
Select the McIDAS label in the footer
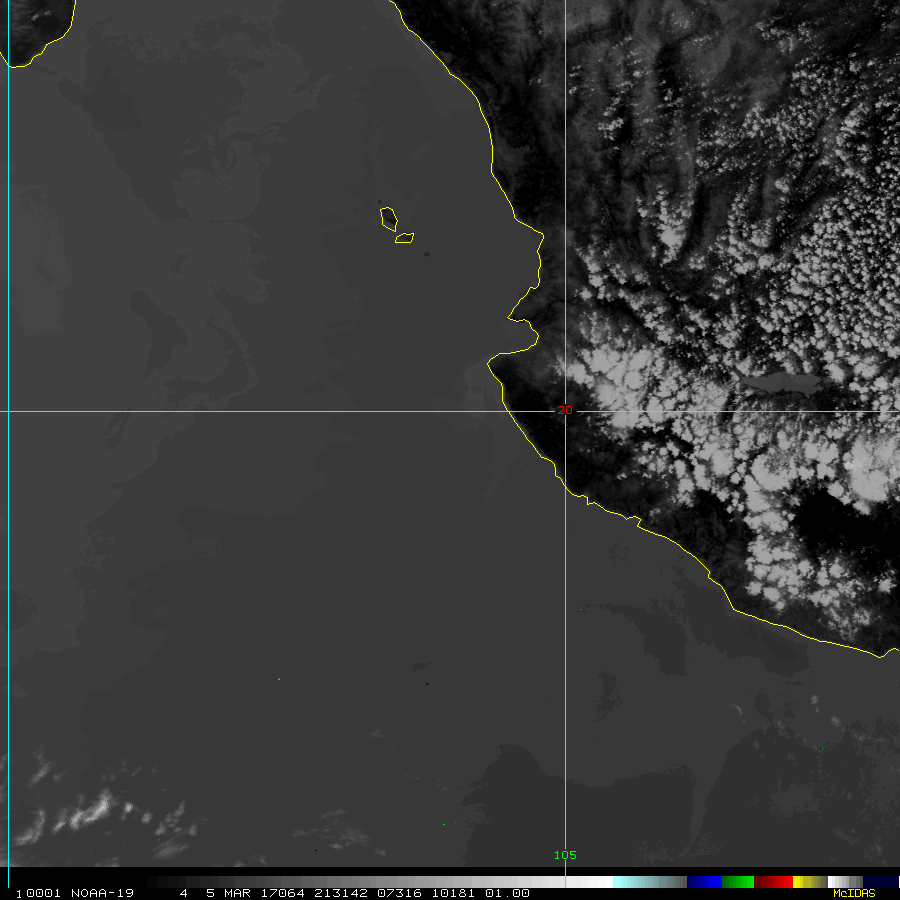tap(854, 893)
